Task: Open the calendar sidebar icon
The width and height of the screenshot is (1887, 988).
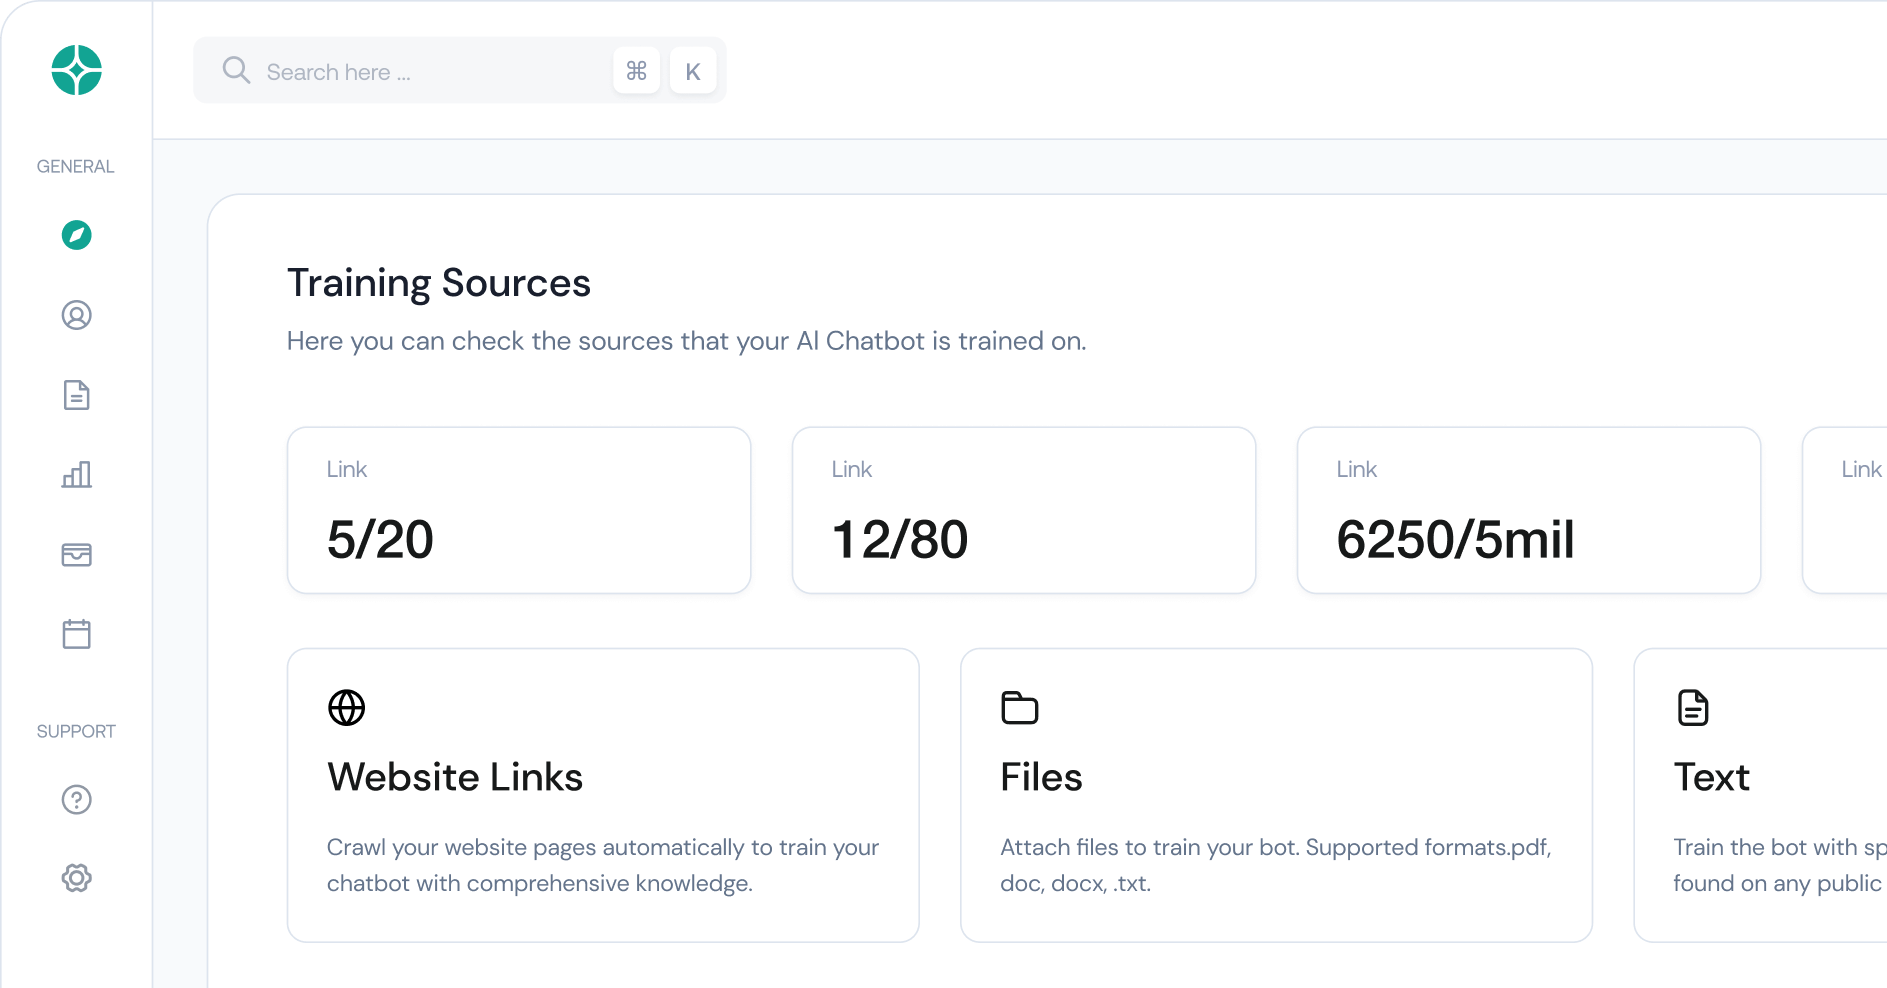Action: coord(77,634)
